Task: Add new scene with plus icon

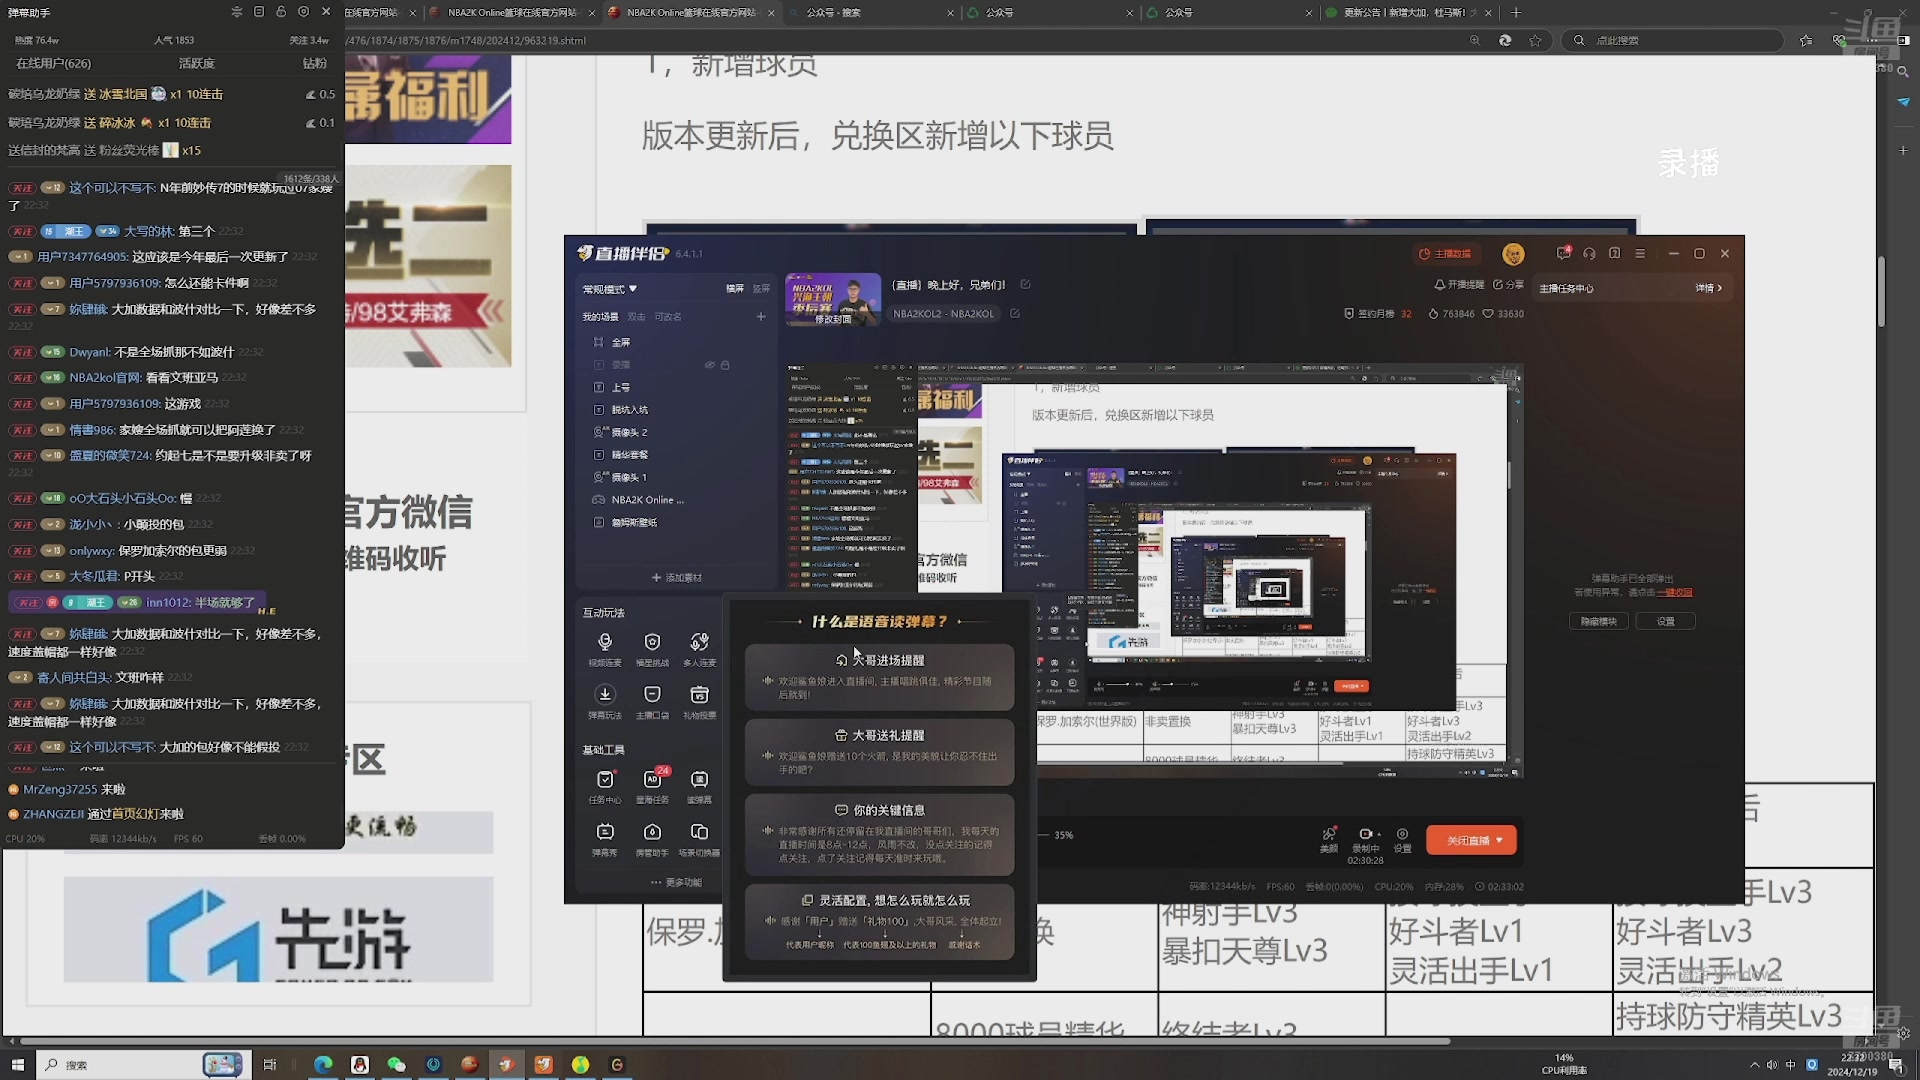Action: (761, 316)
